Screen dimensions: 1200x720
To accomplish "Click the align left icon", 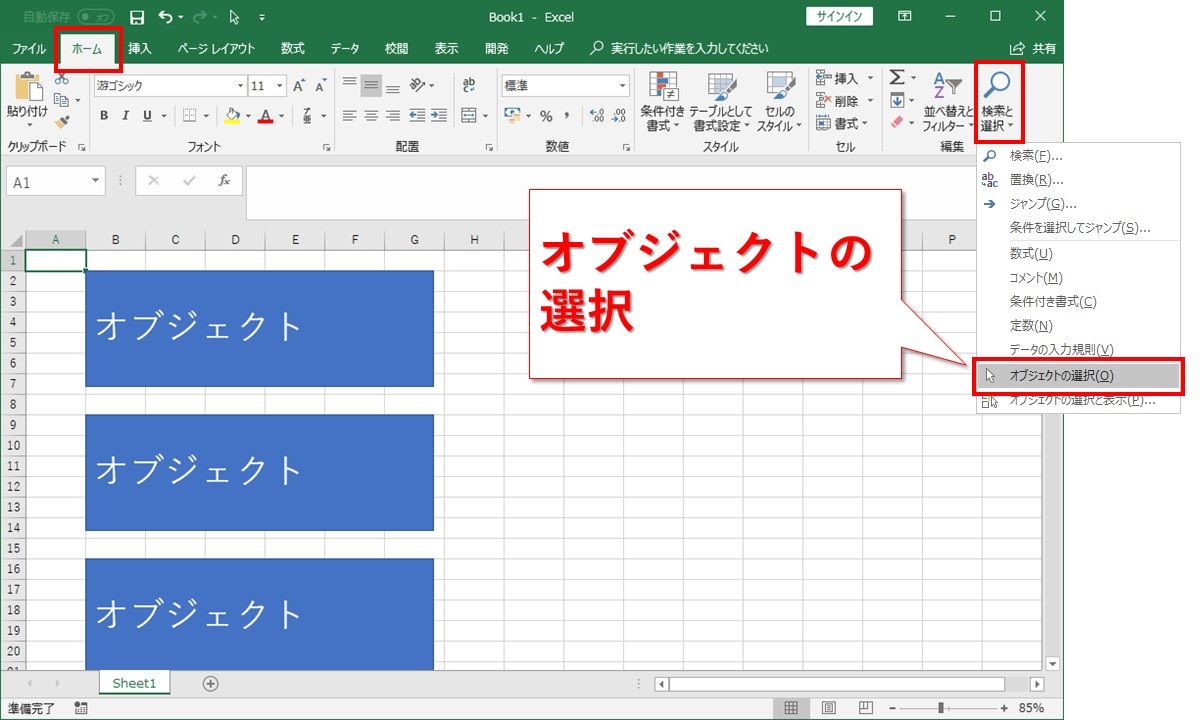I will 349,116.
